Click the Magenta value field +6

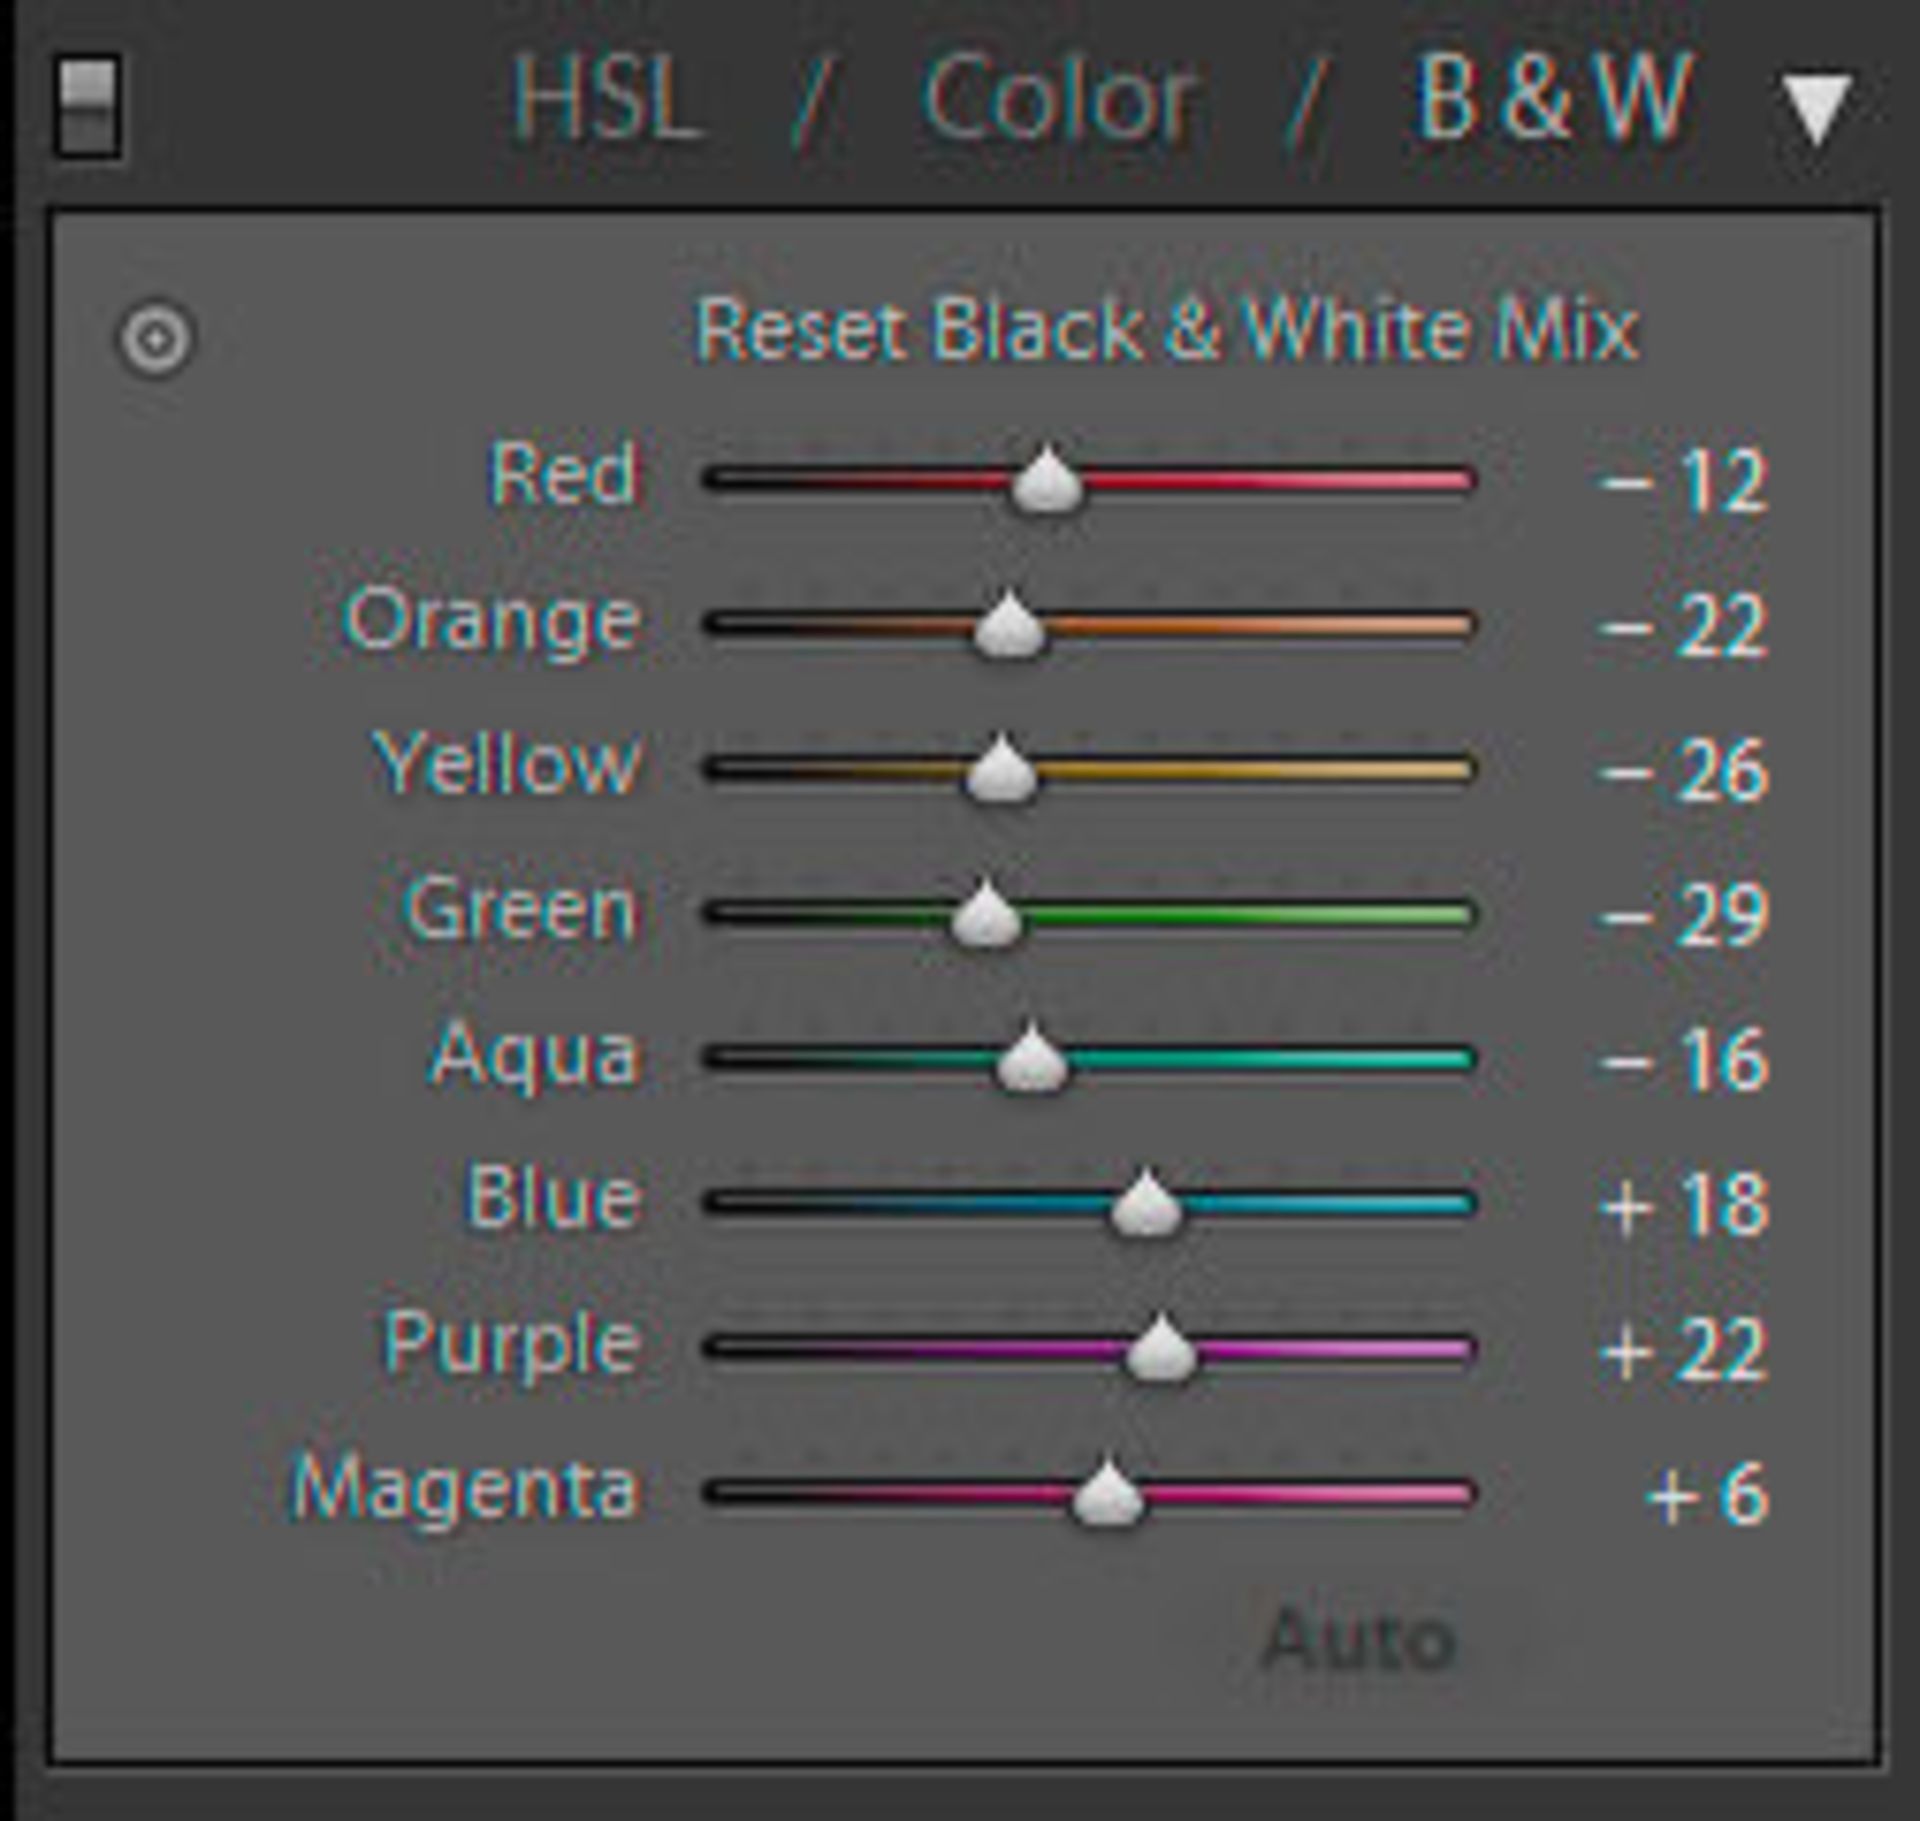tap(1706, 1496)
